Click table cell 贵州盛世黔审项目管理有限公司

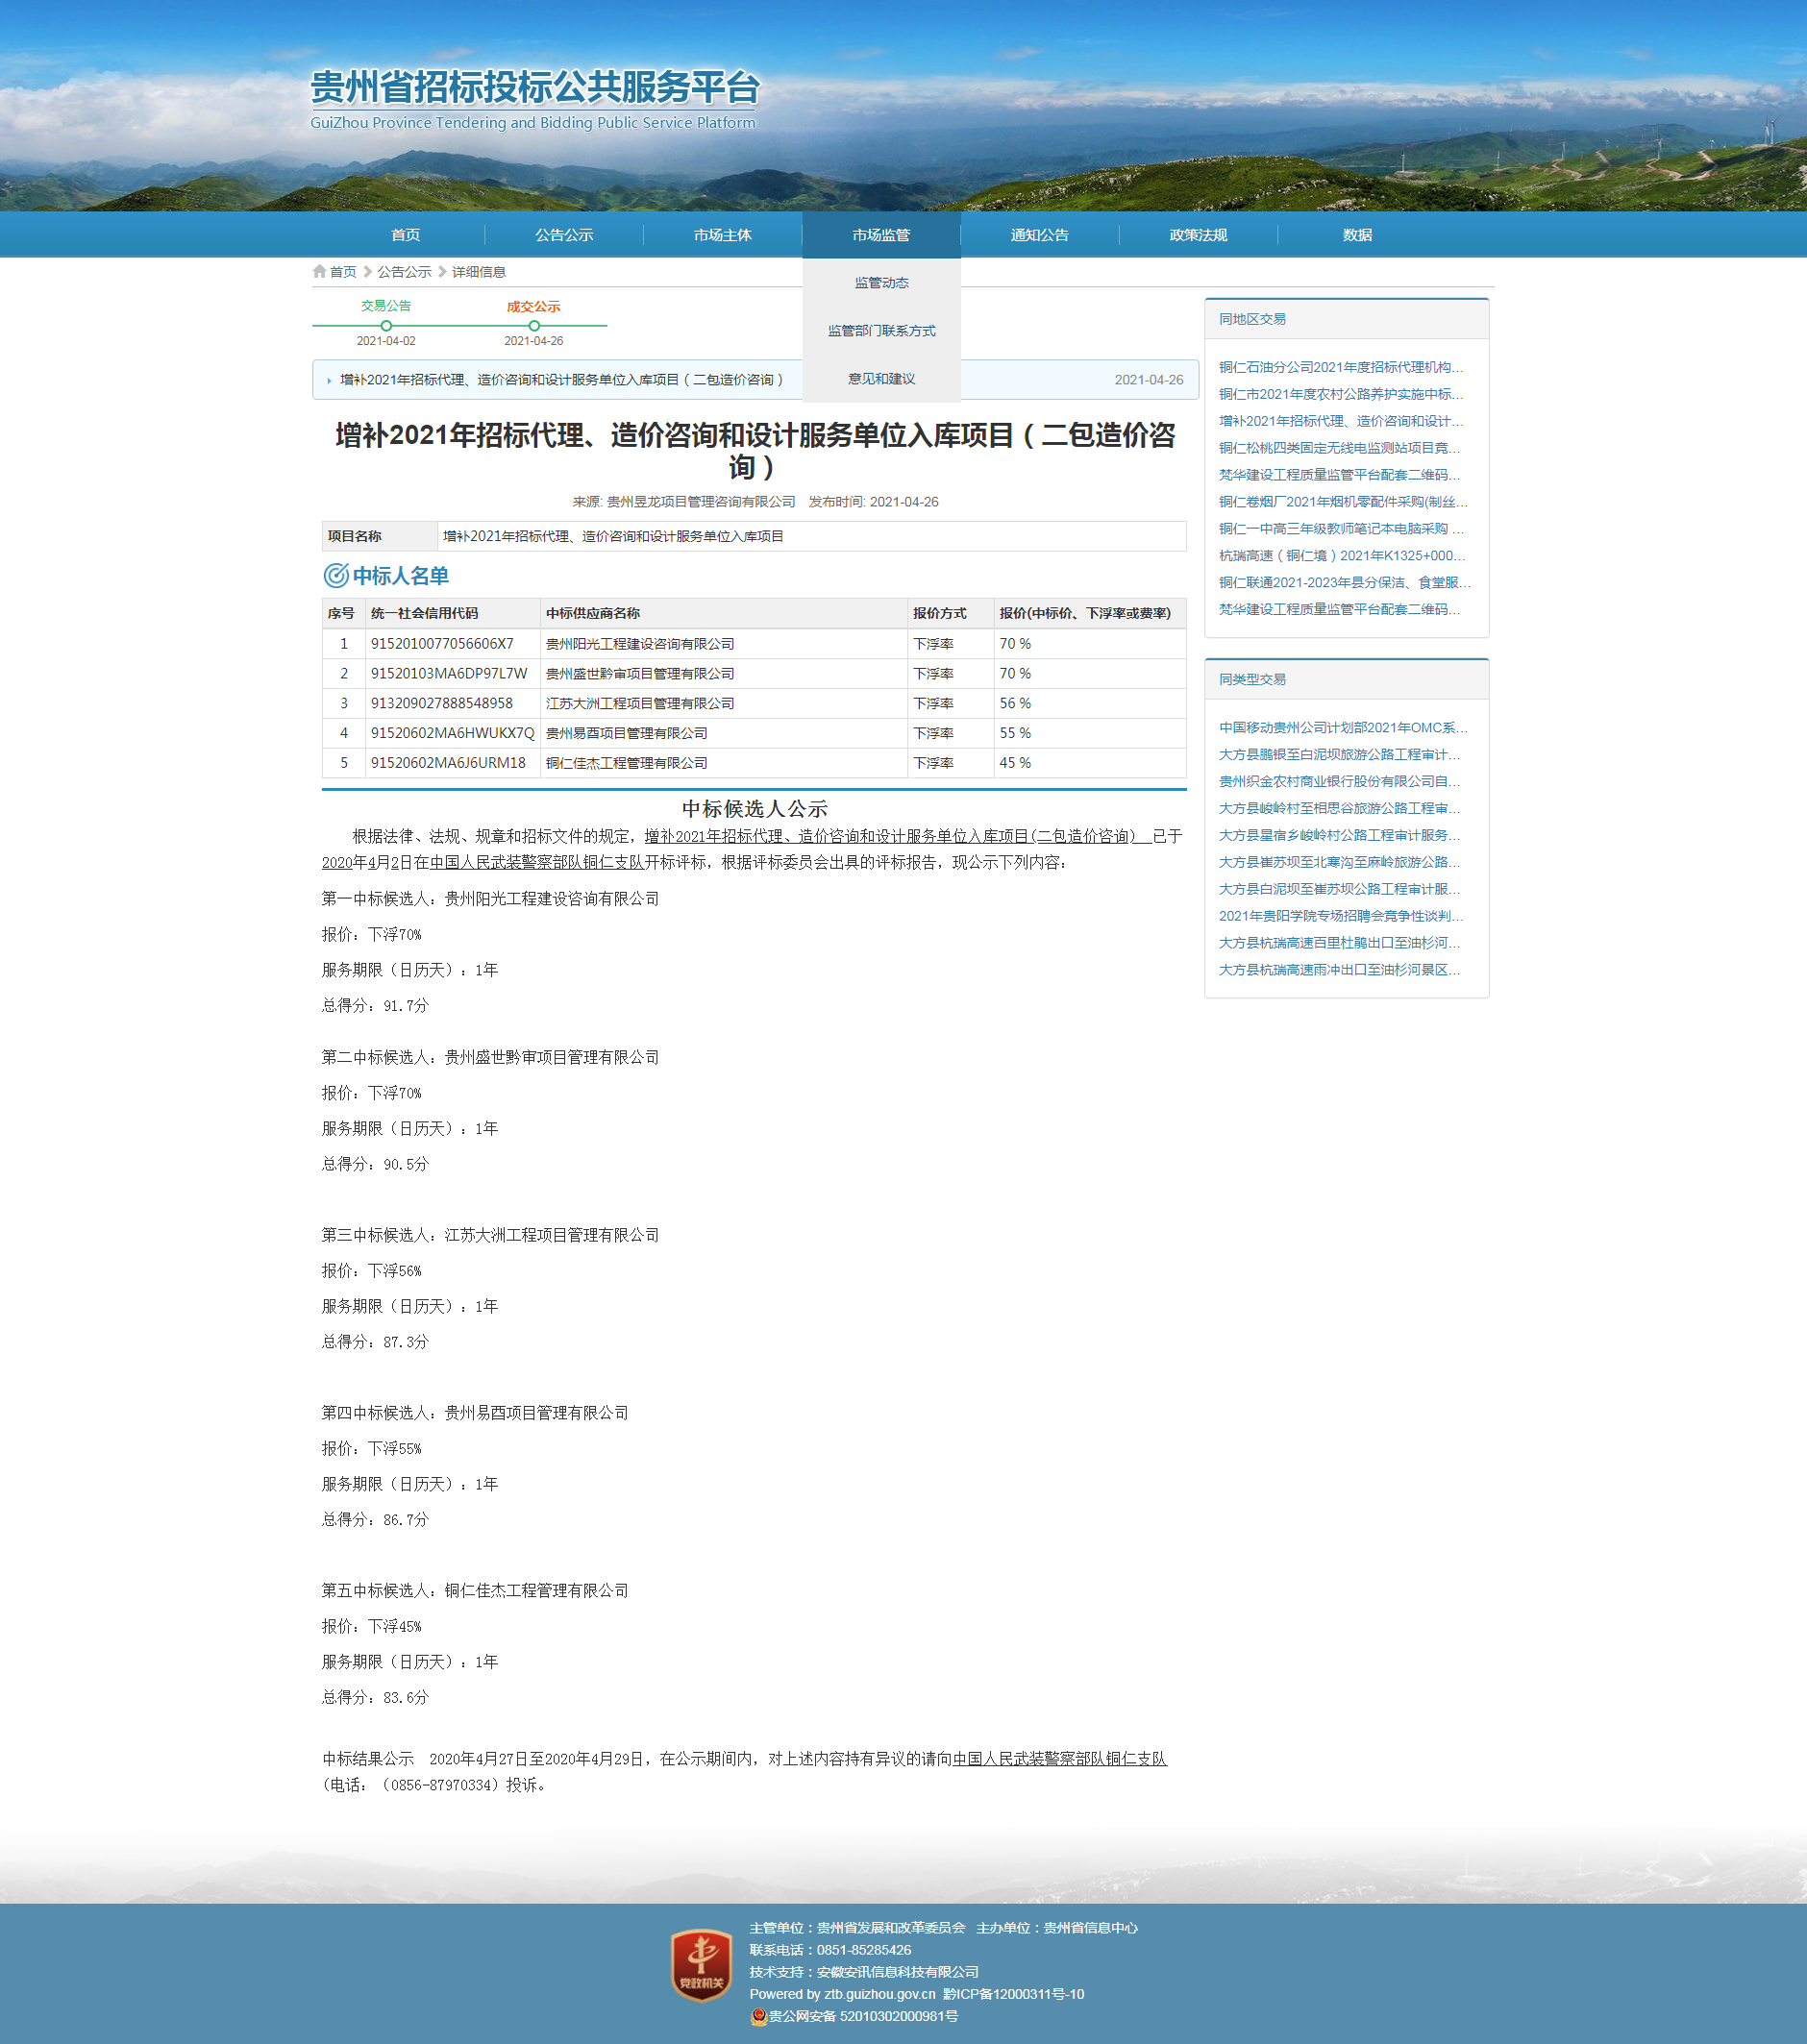point(722,674)
